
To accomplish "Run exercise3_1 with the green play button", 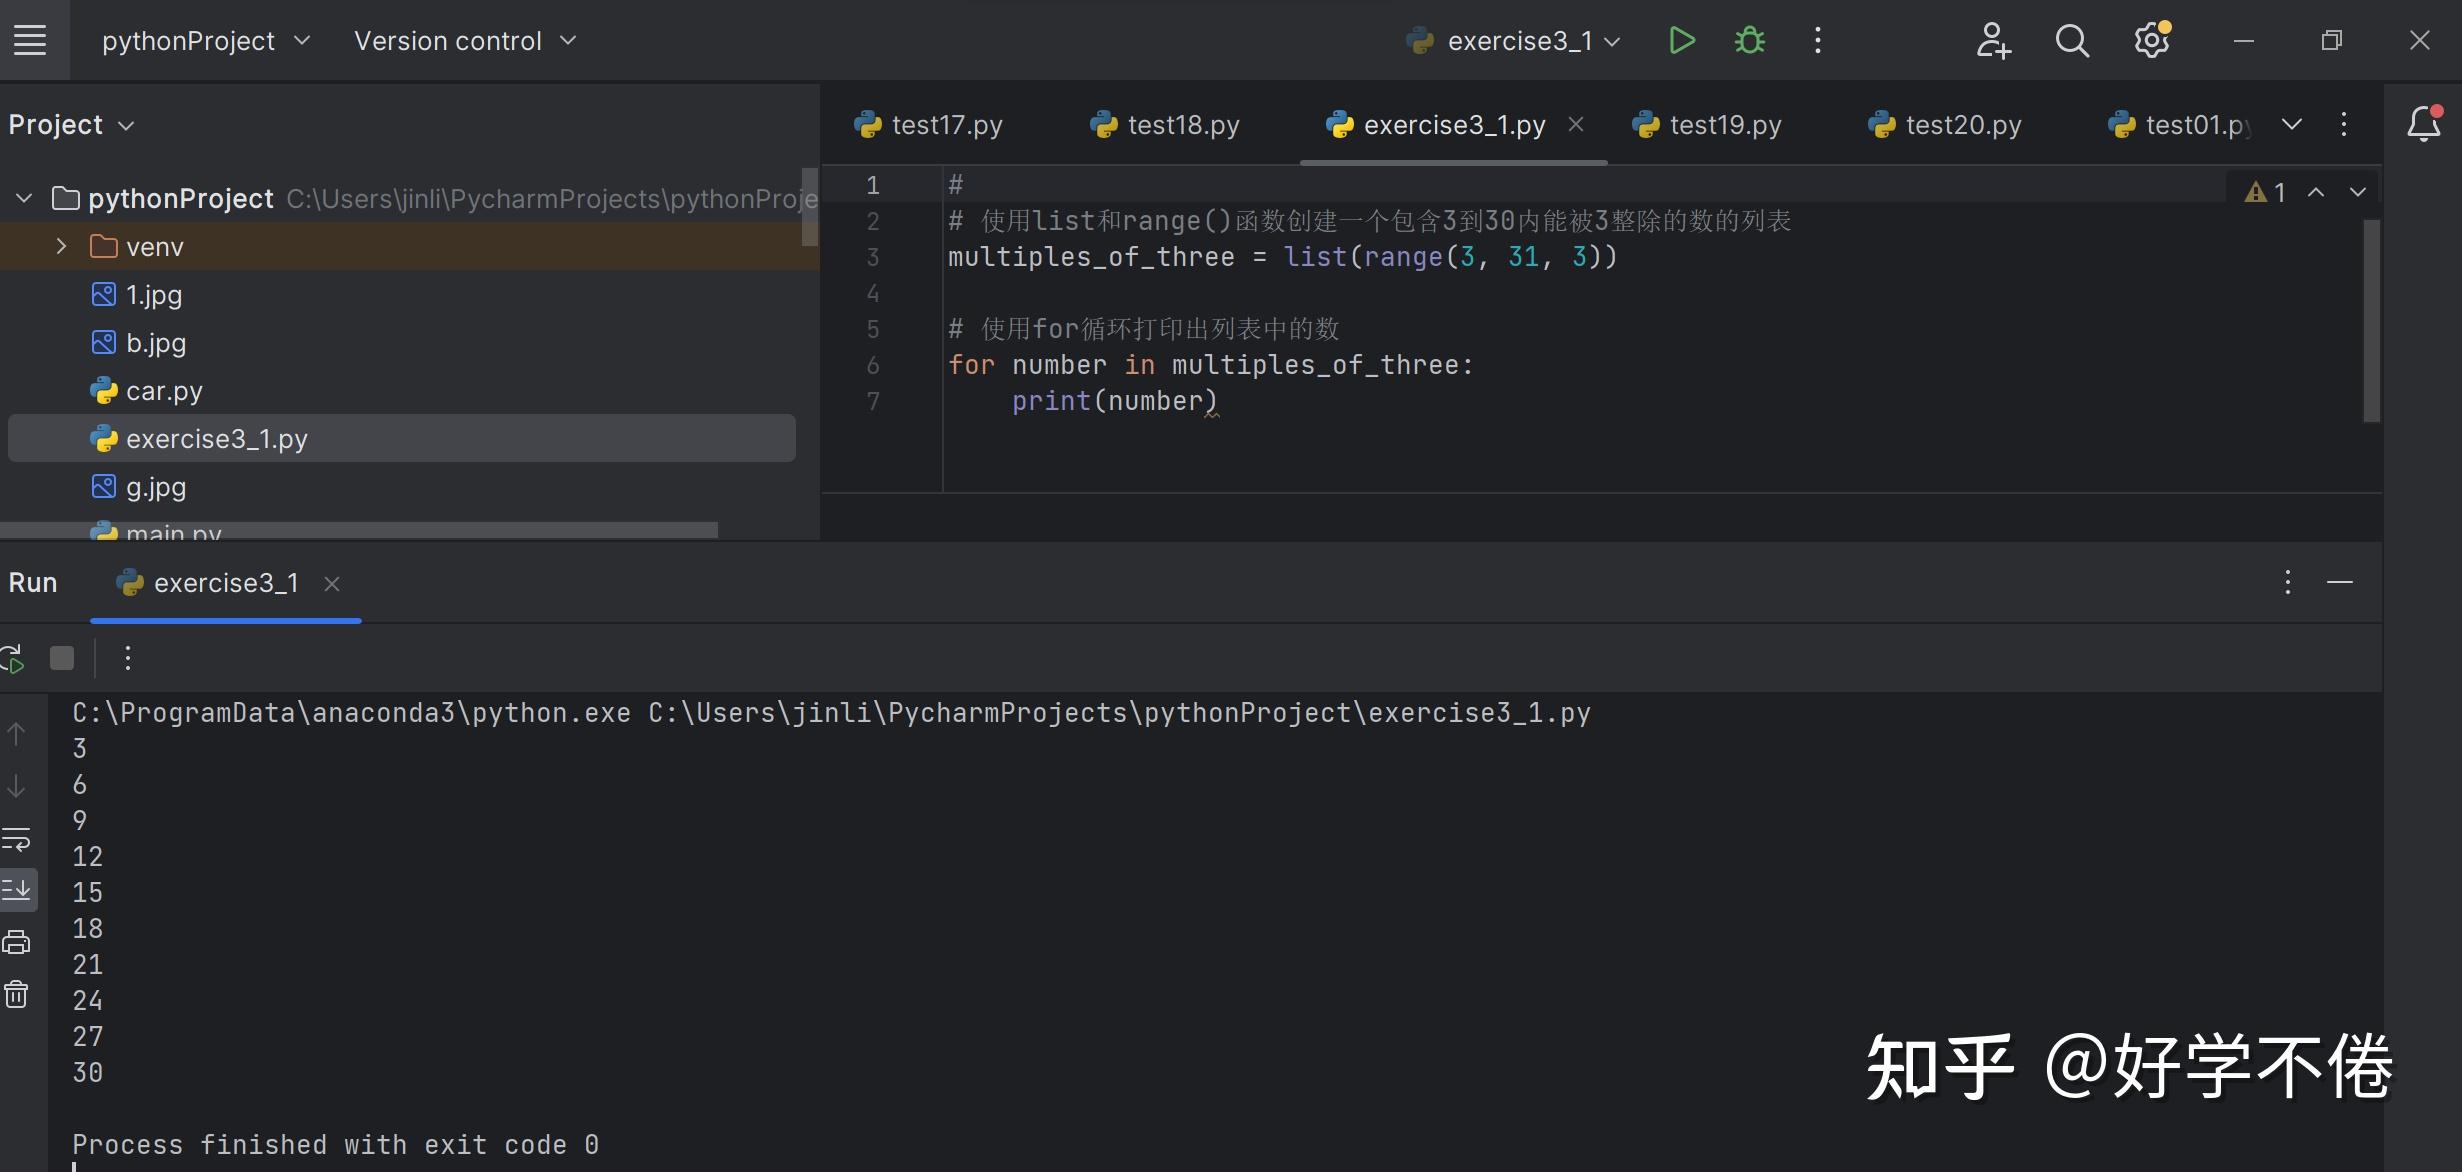I will tap(1682, 41).
